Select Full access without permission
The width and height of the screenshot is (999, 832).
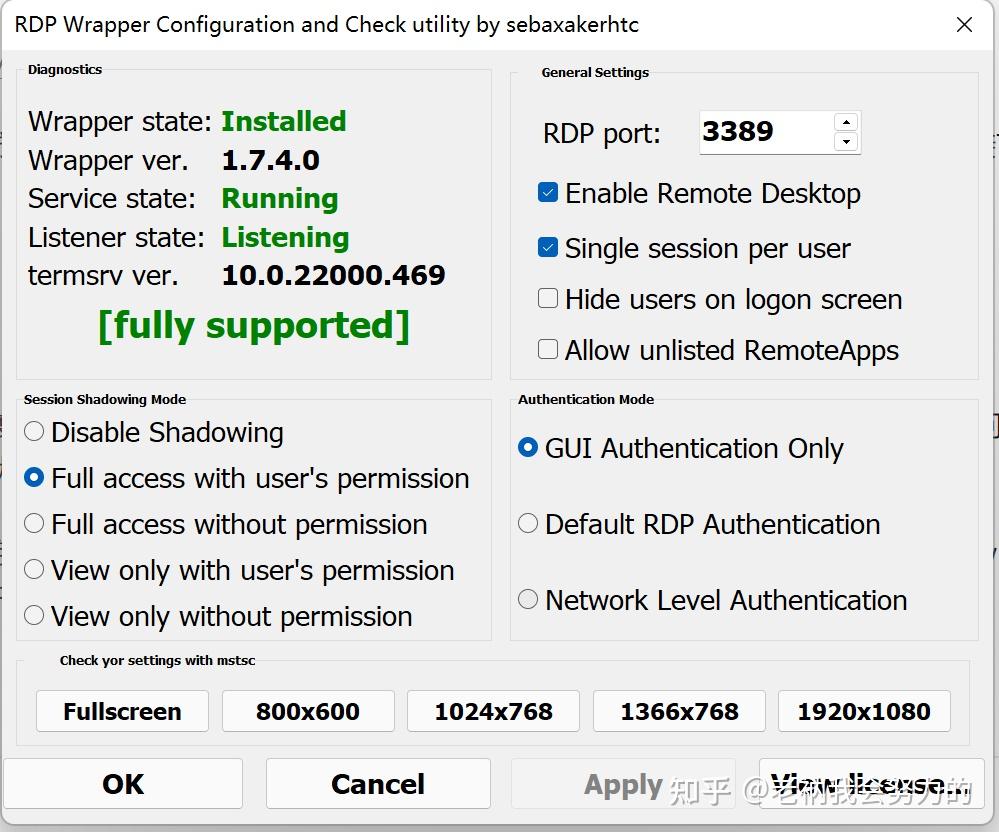(34, 524)
